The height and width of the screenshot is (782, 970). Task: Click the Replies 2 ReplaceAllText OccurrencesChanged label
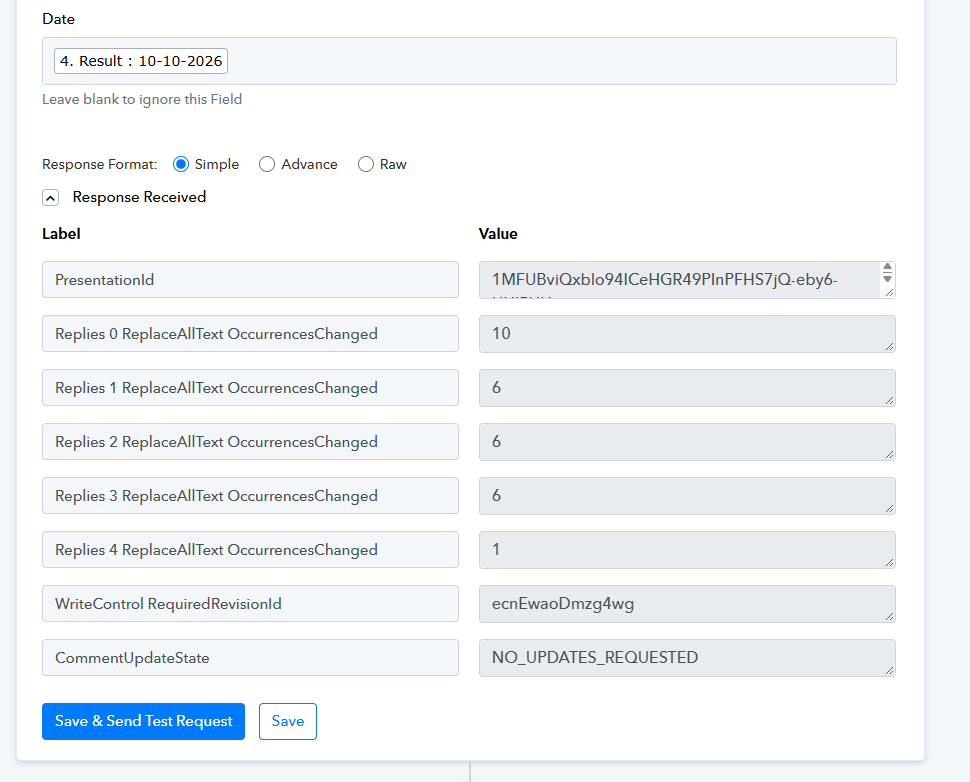251,442
